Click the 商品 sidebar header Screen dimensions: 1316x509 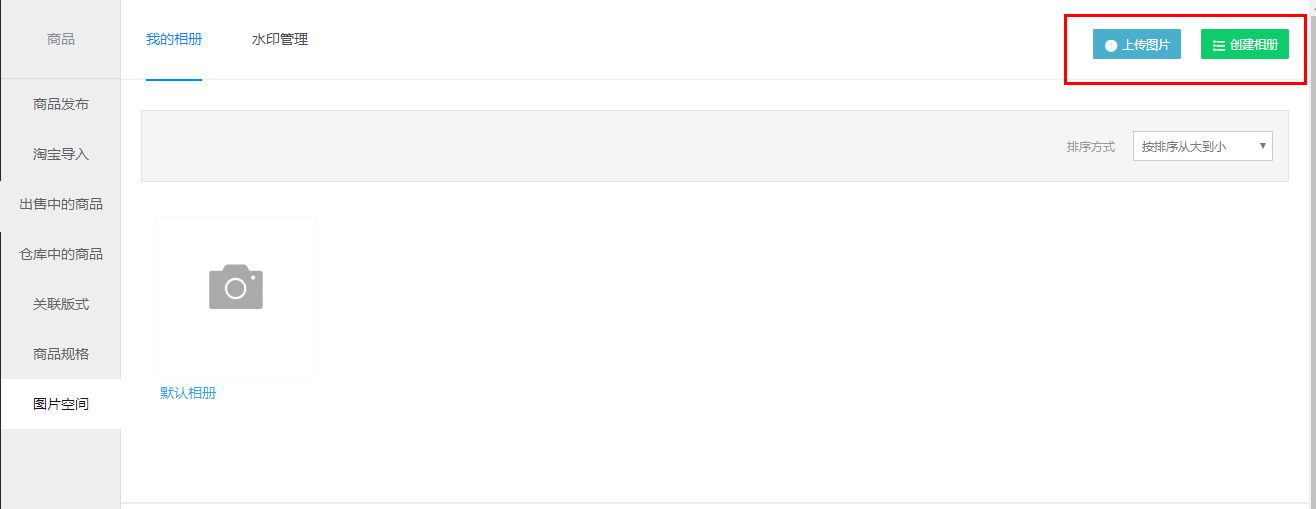click(61, 39)
